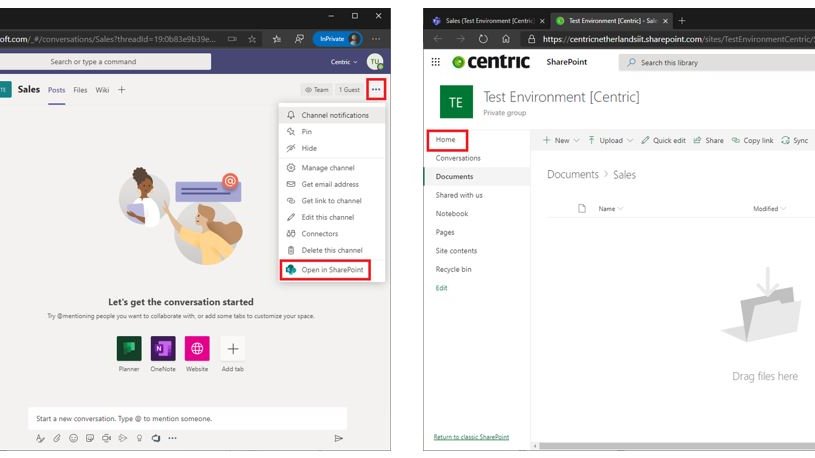This screenshot has width=815, height=458.
Task: Switch to the Posts tab in Teams
Action: [57, 90]
